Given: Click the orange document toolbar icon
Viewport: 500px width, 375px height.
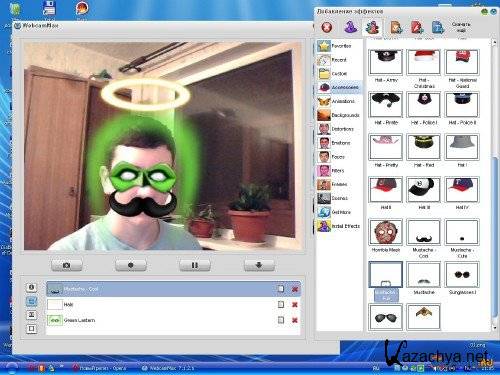Looking at the screenshot, I should click(x=396, y=27).
